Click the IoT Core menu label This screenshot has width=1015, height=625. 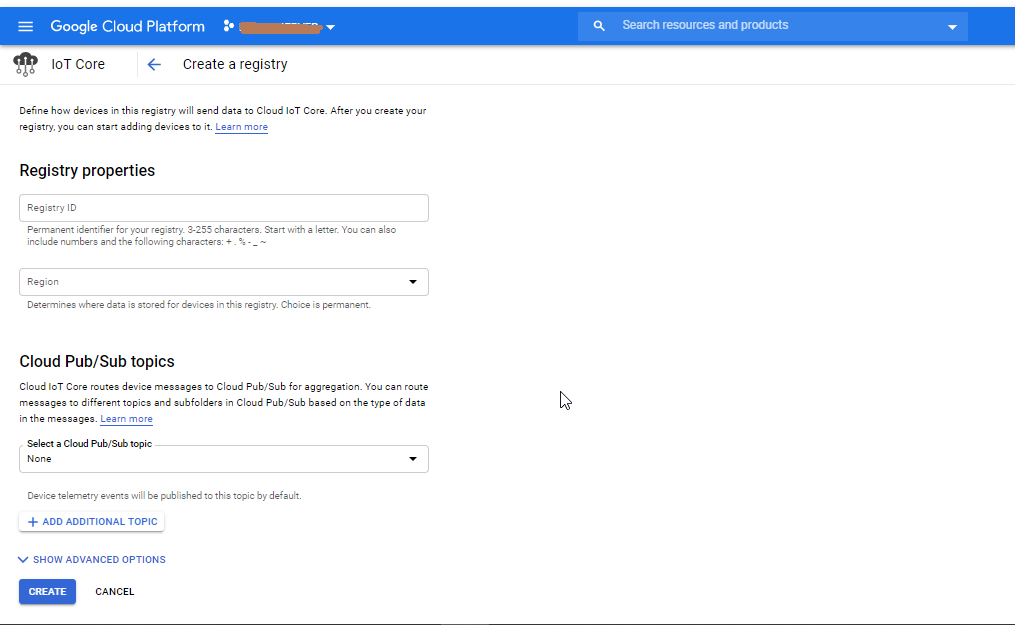coord(78,63)
